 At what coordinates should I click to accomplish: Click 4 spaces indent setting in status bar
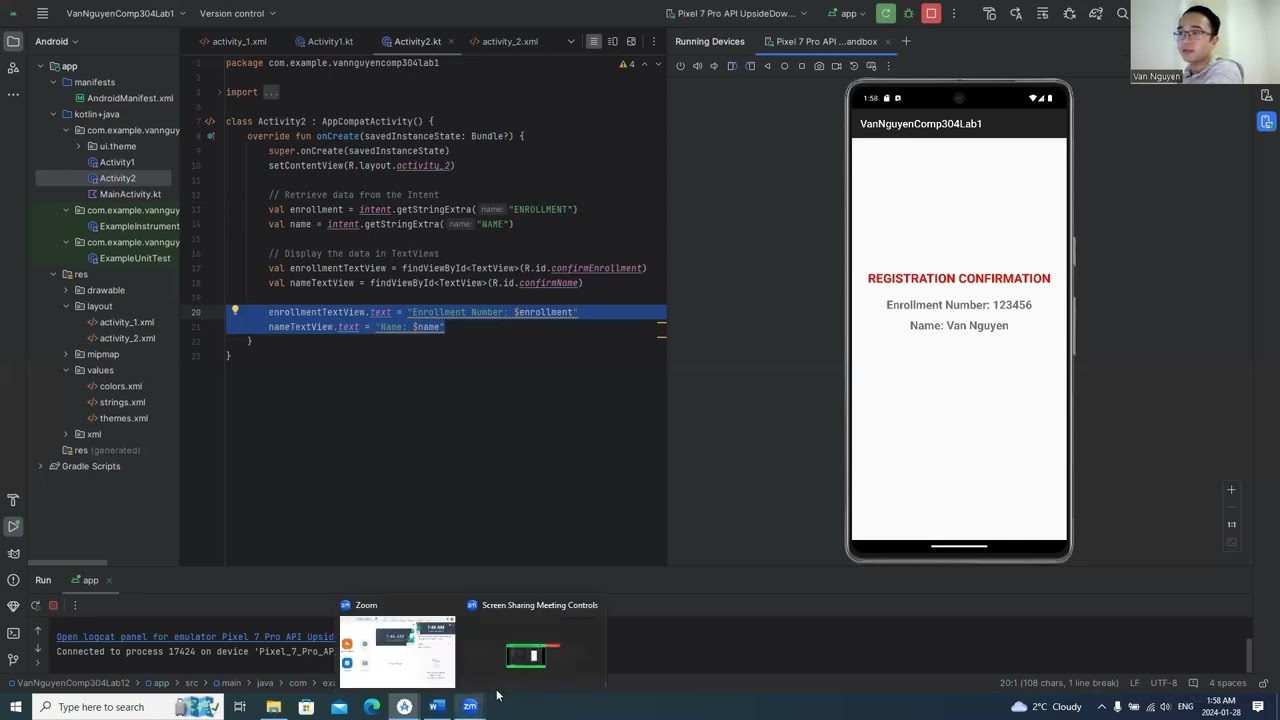coord(1227,683)
